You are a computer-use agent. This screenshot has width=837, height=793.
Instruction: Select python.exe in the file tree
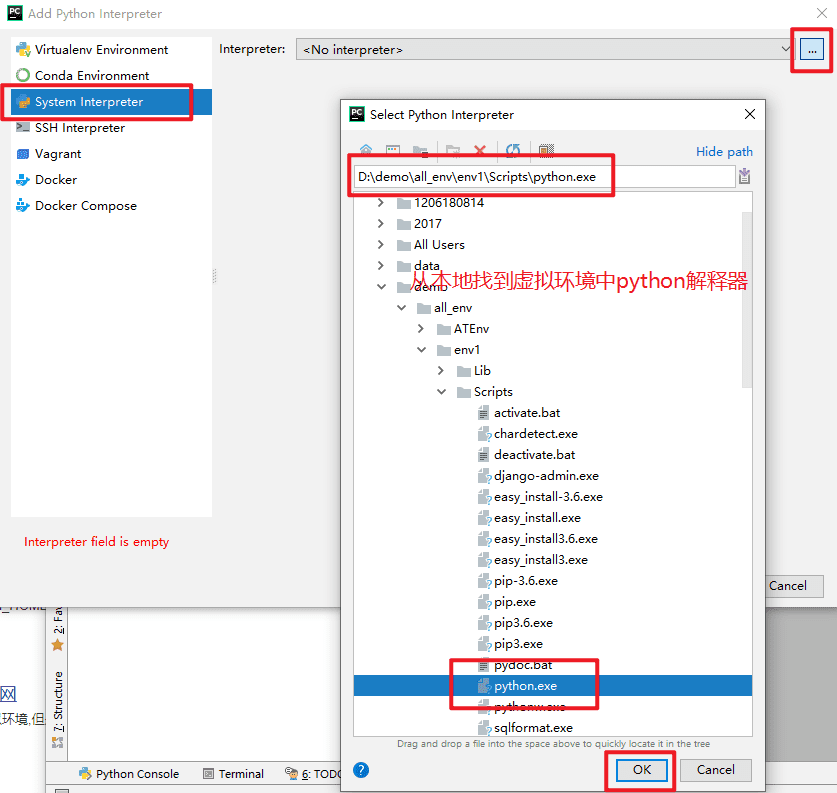pos(552,686)
